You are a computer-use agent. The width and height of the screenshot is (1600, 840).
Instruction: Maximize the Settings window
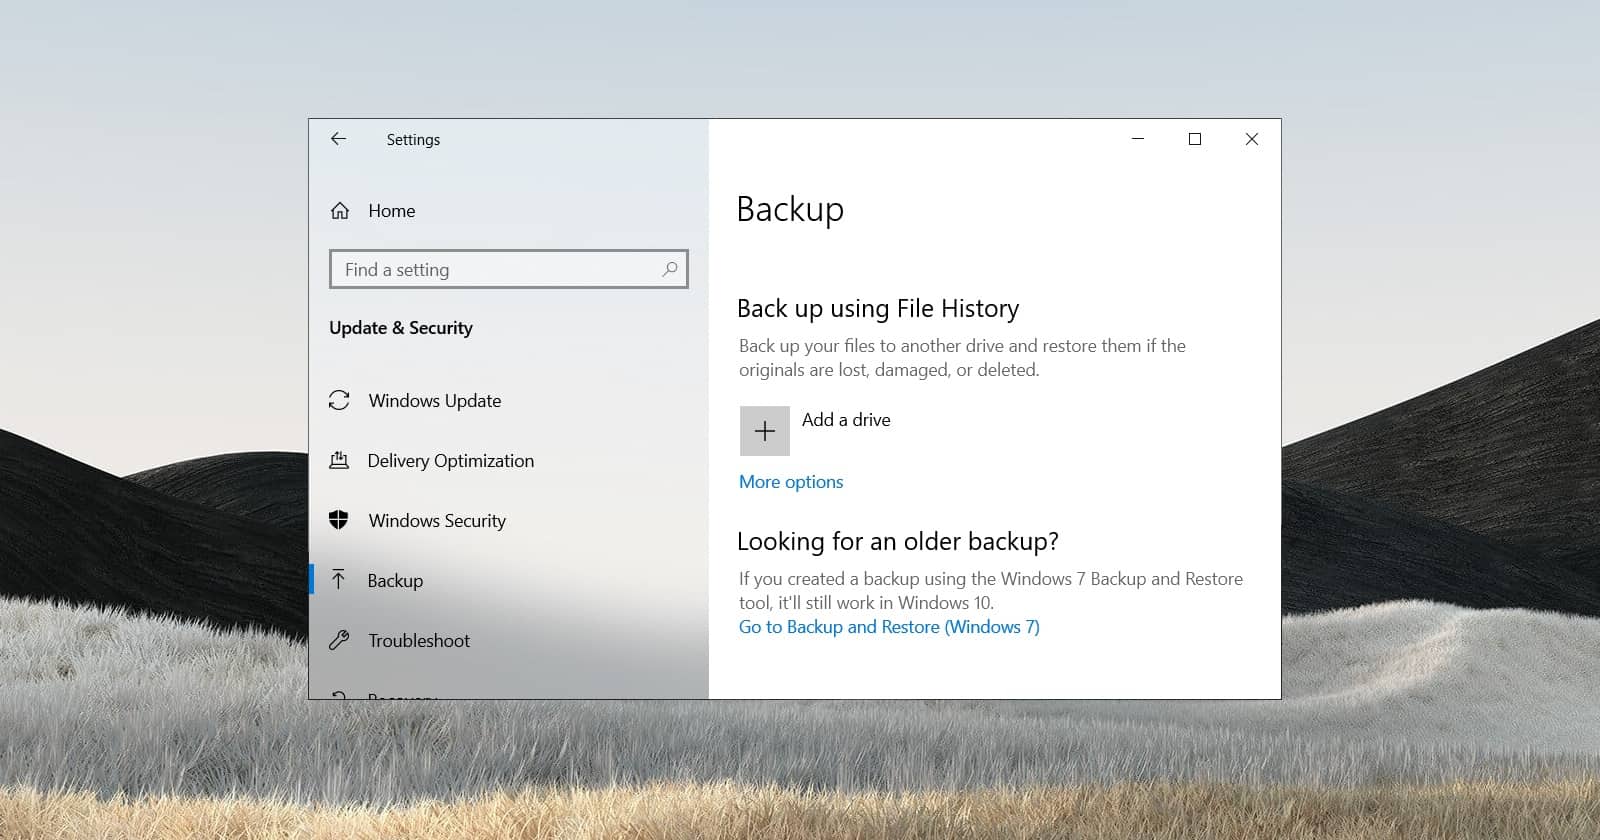point(1194,139)
